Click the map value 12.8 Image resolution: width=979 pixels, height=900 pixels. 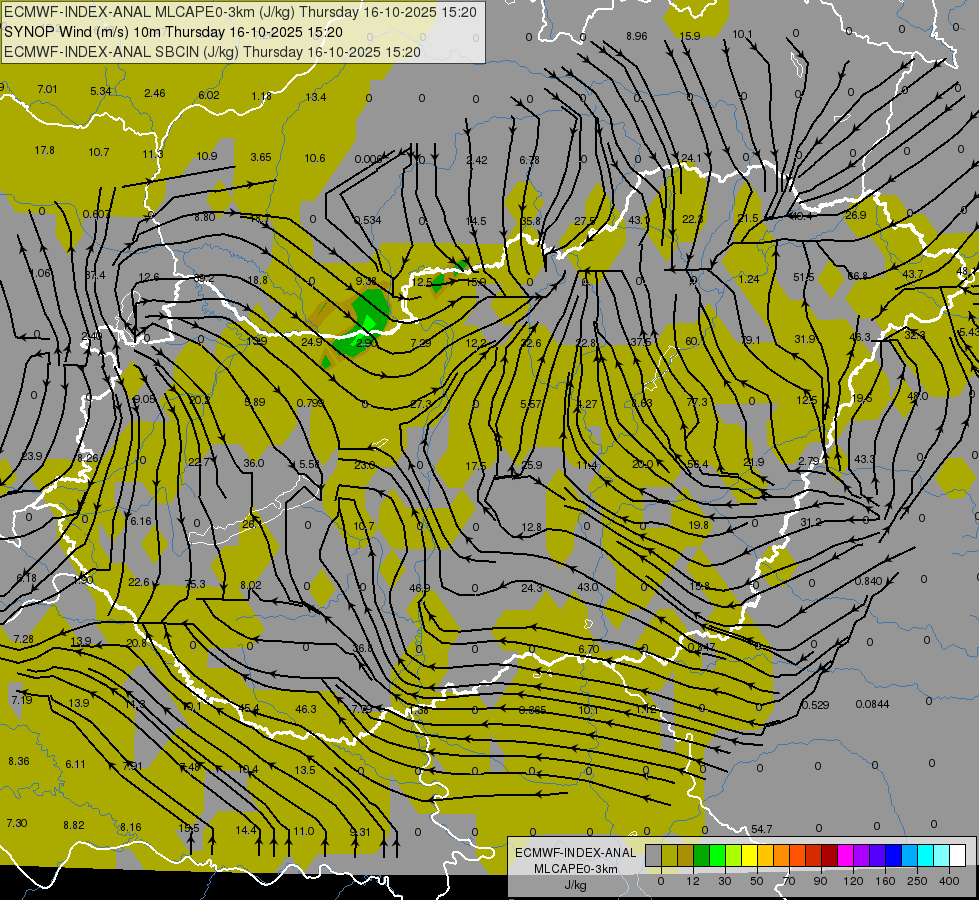(x=531, y=527)
